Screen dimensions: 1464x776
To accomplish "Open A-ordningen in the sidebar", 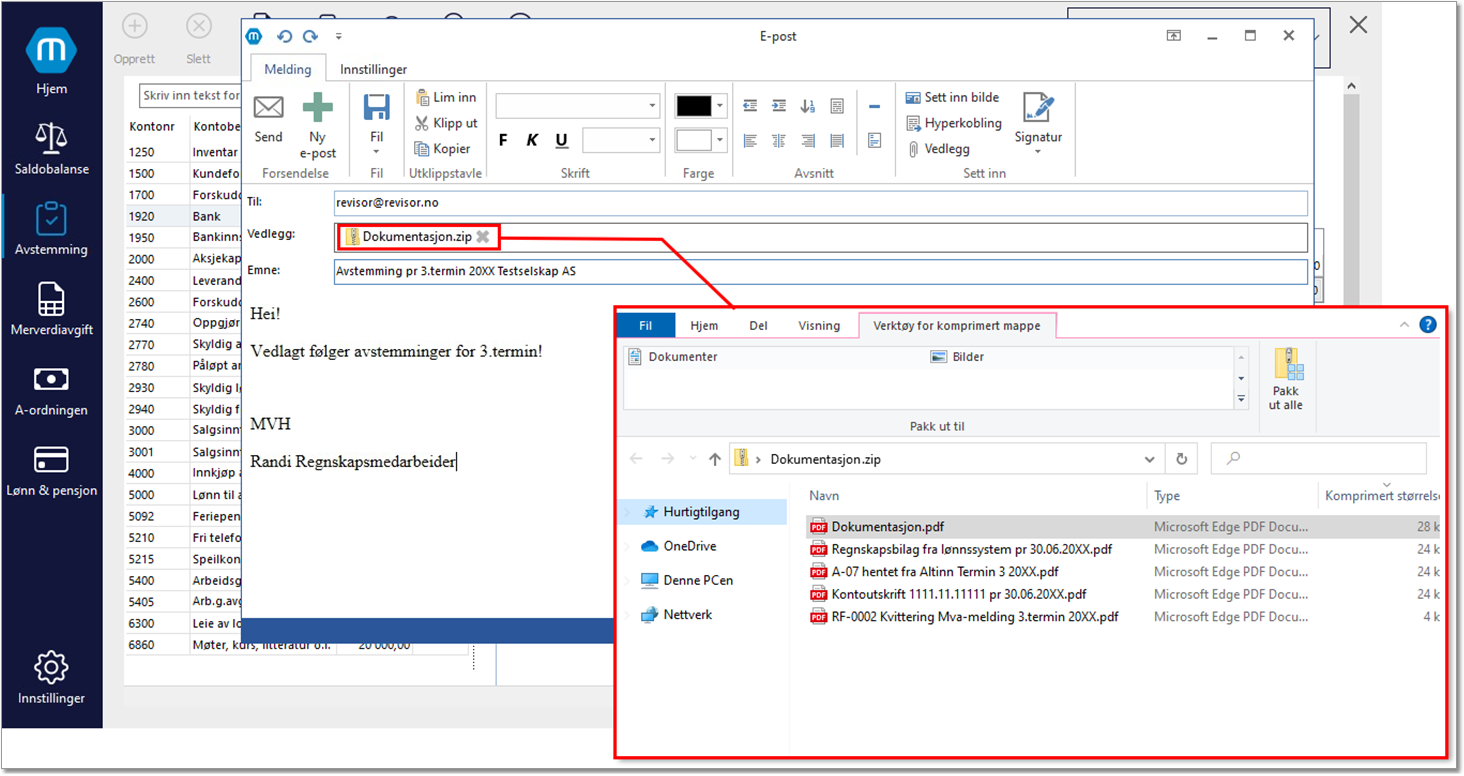I will (x=51, y=389).
